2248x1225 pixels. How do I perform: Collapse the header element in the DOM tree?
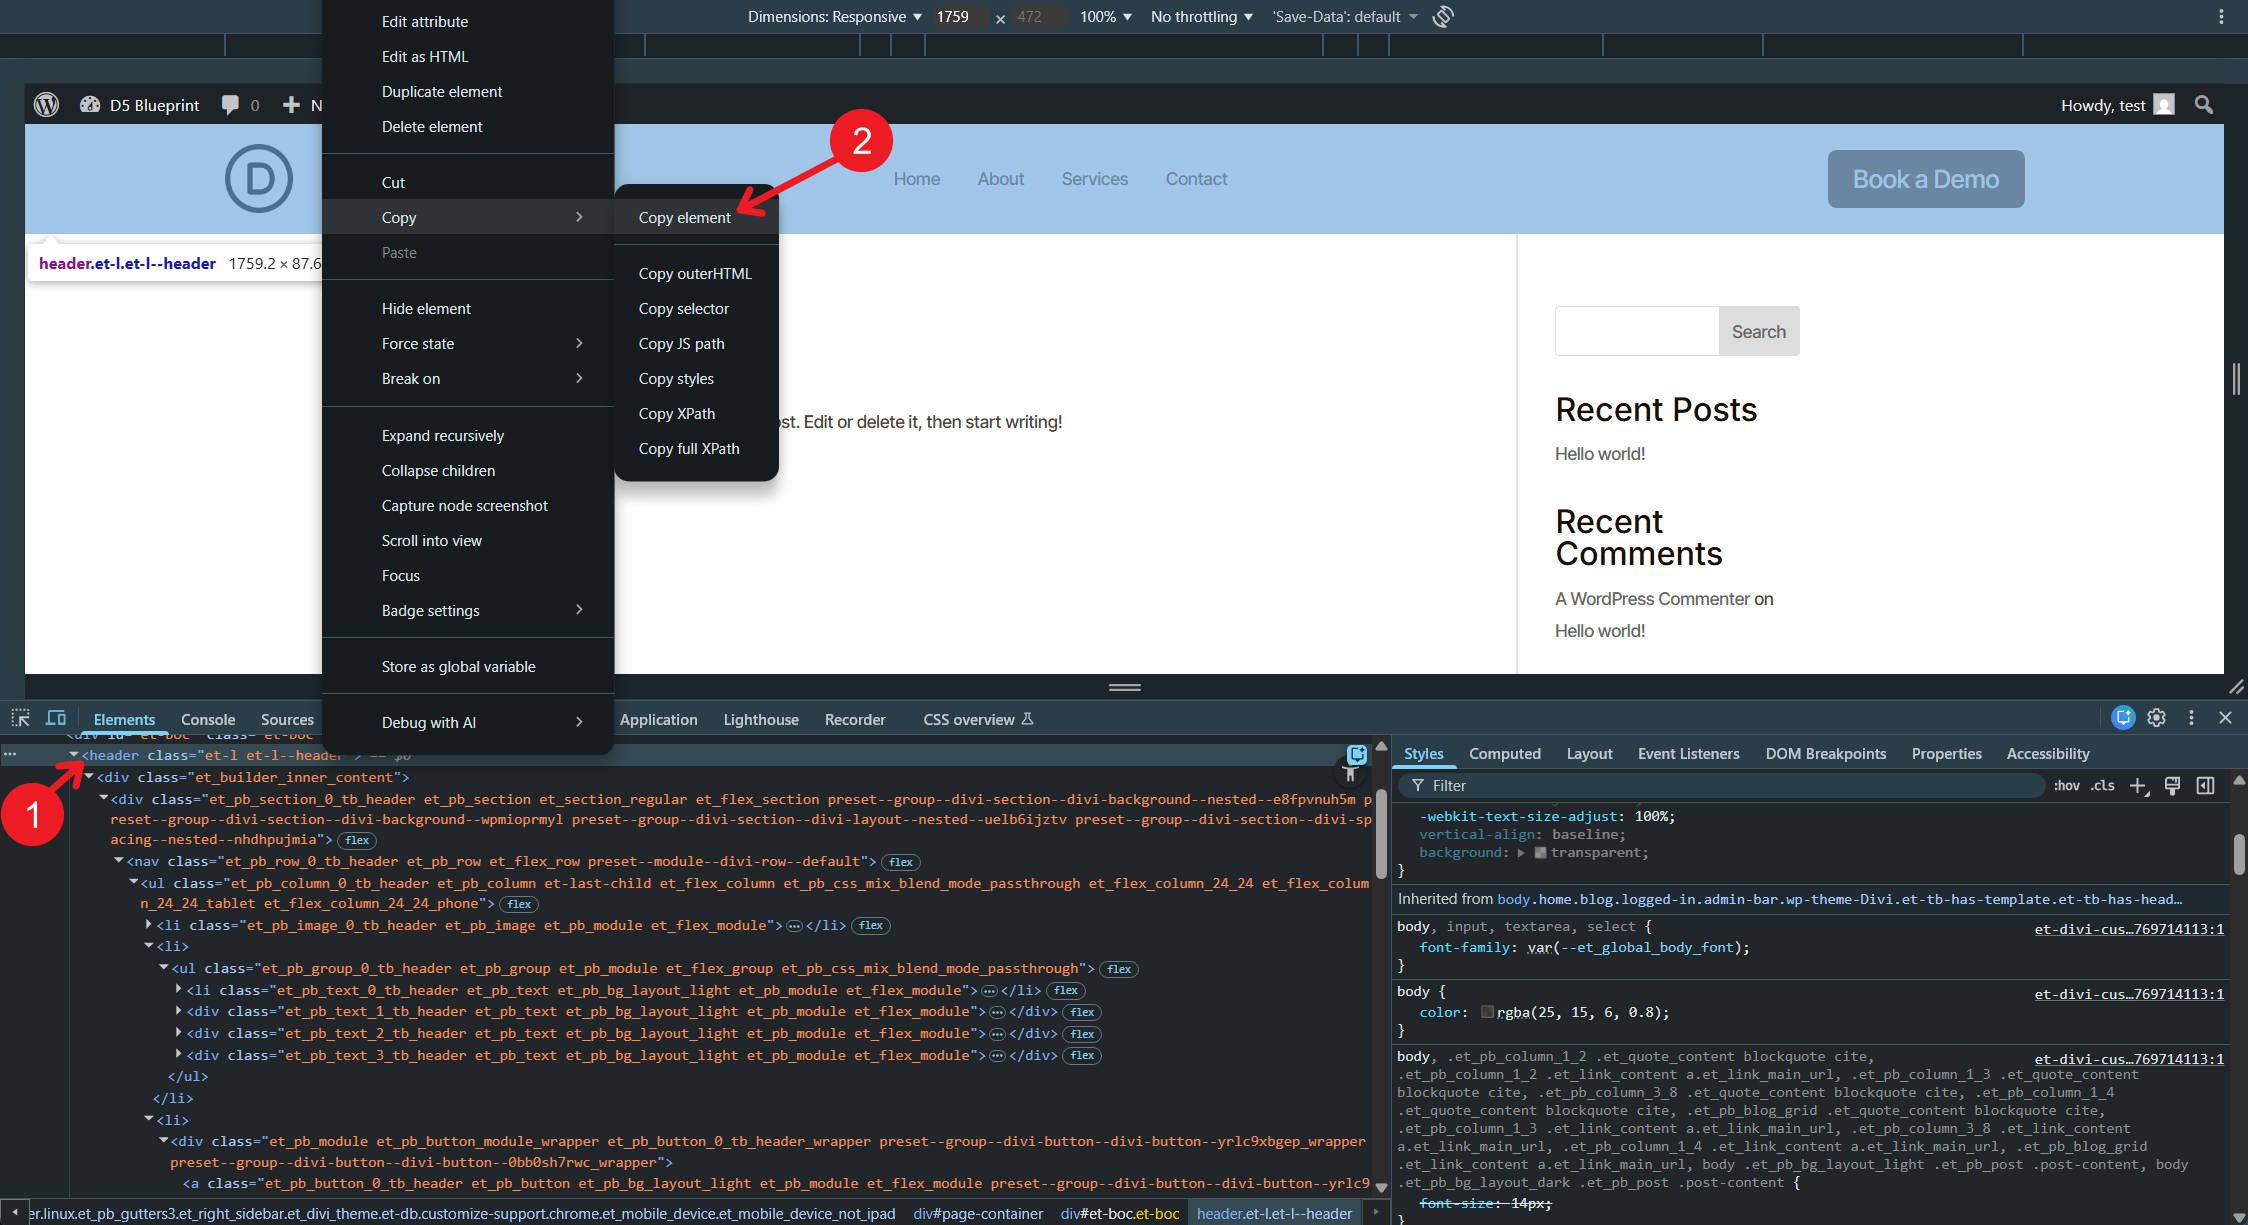74,755
